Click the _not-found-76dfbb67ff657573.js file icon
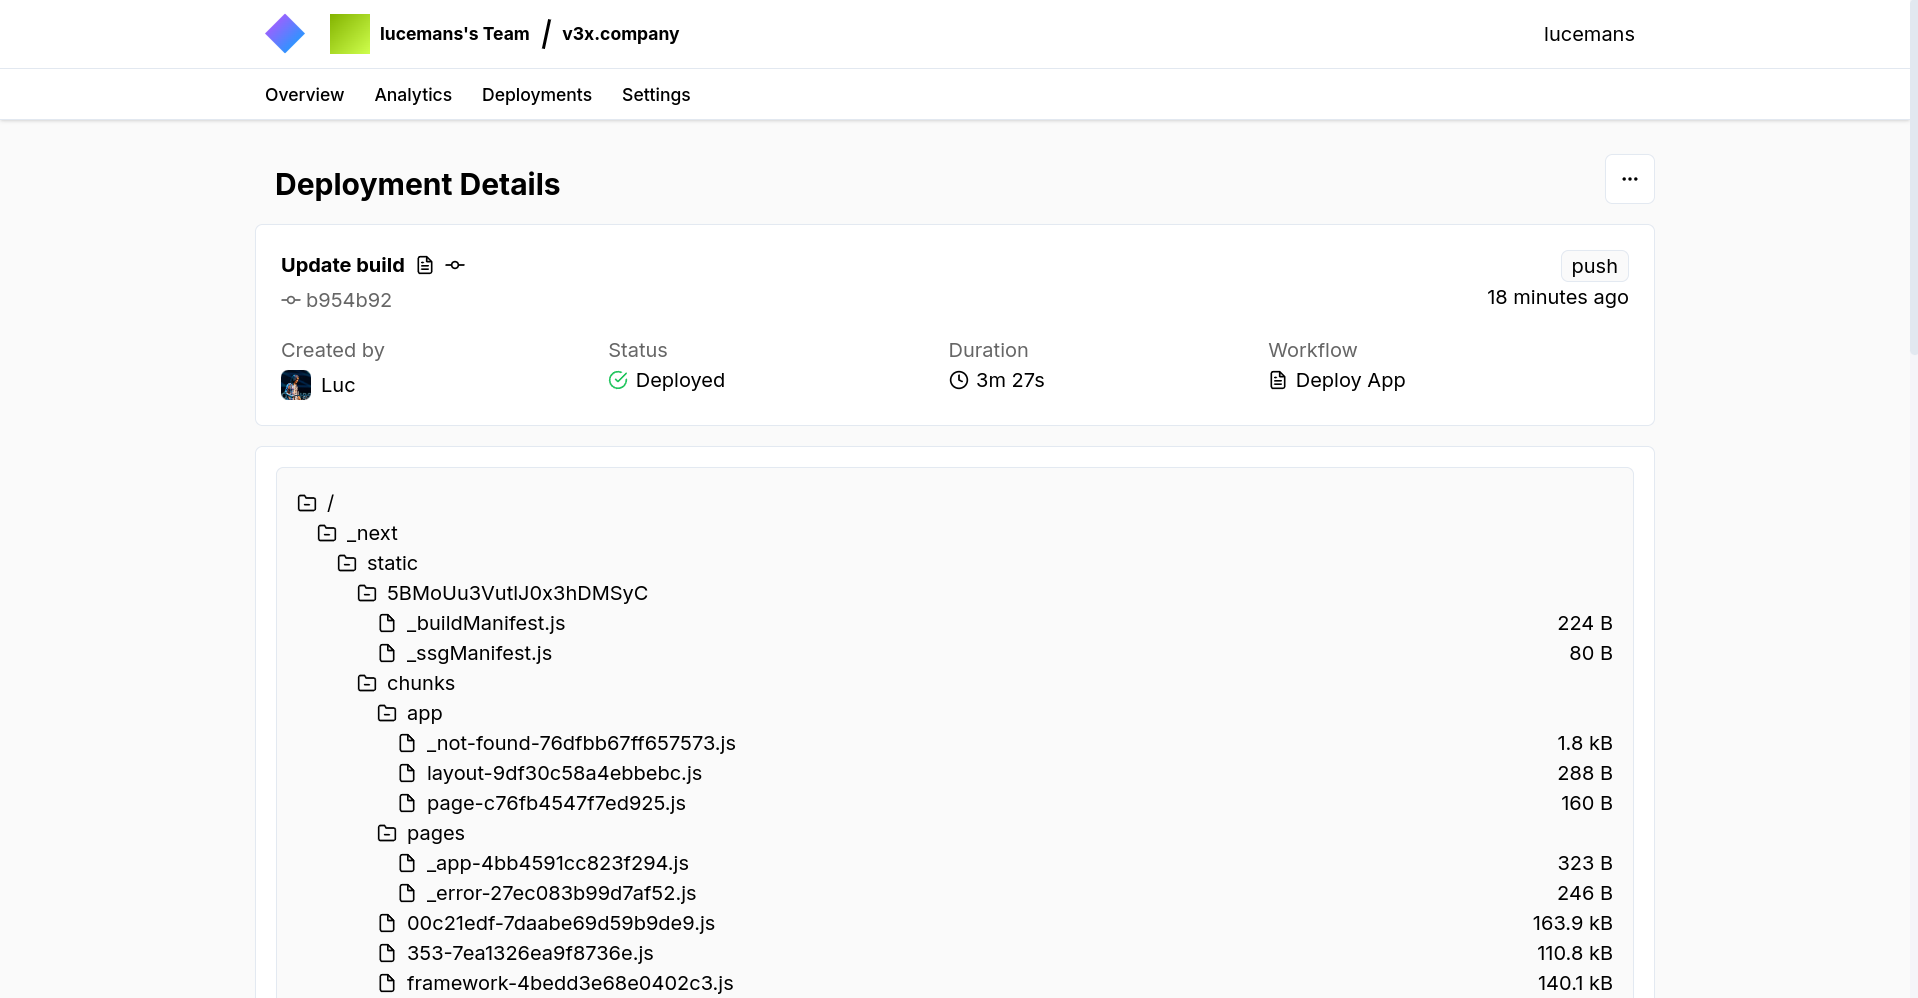 [407, 743]
